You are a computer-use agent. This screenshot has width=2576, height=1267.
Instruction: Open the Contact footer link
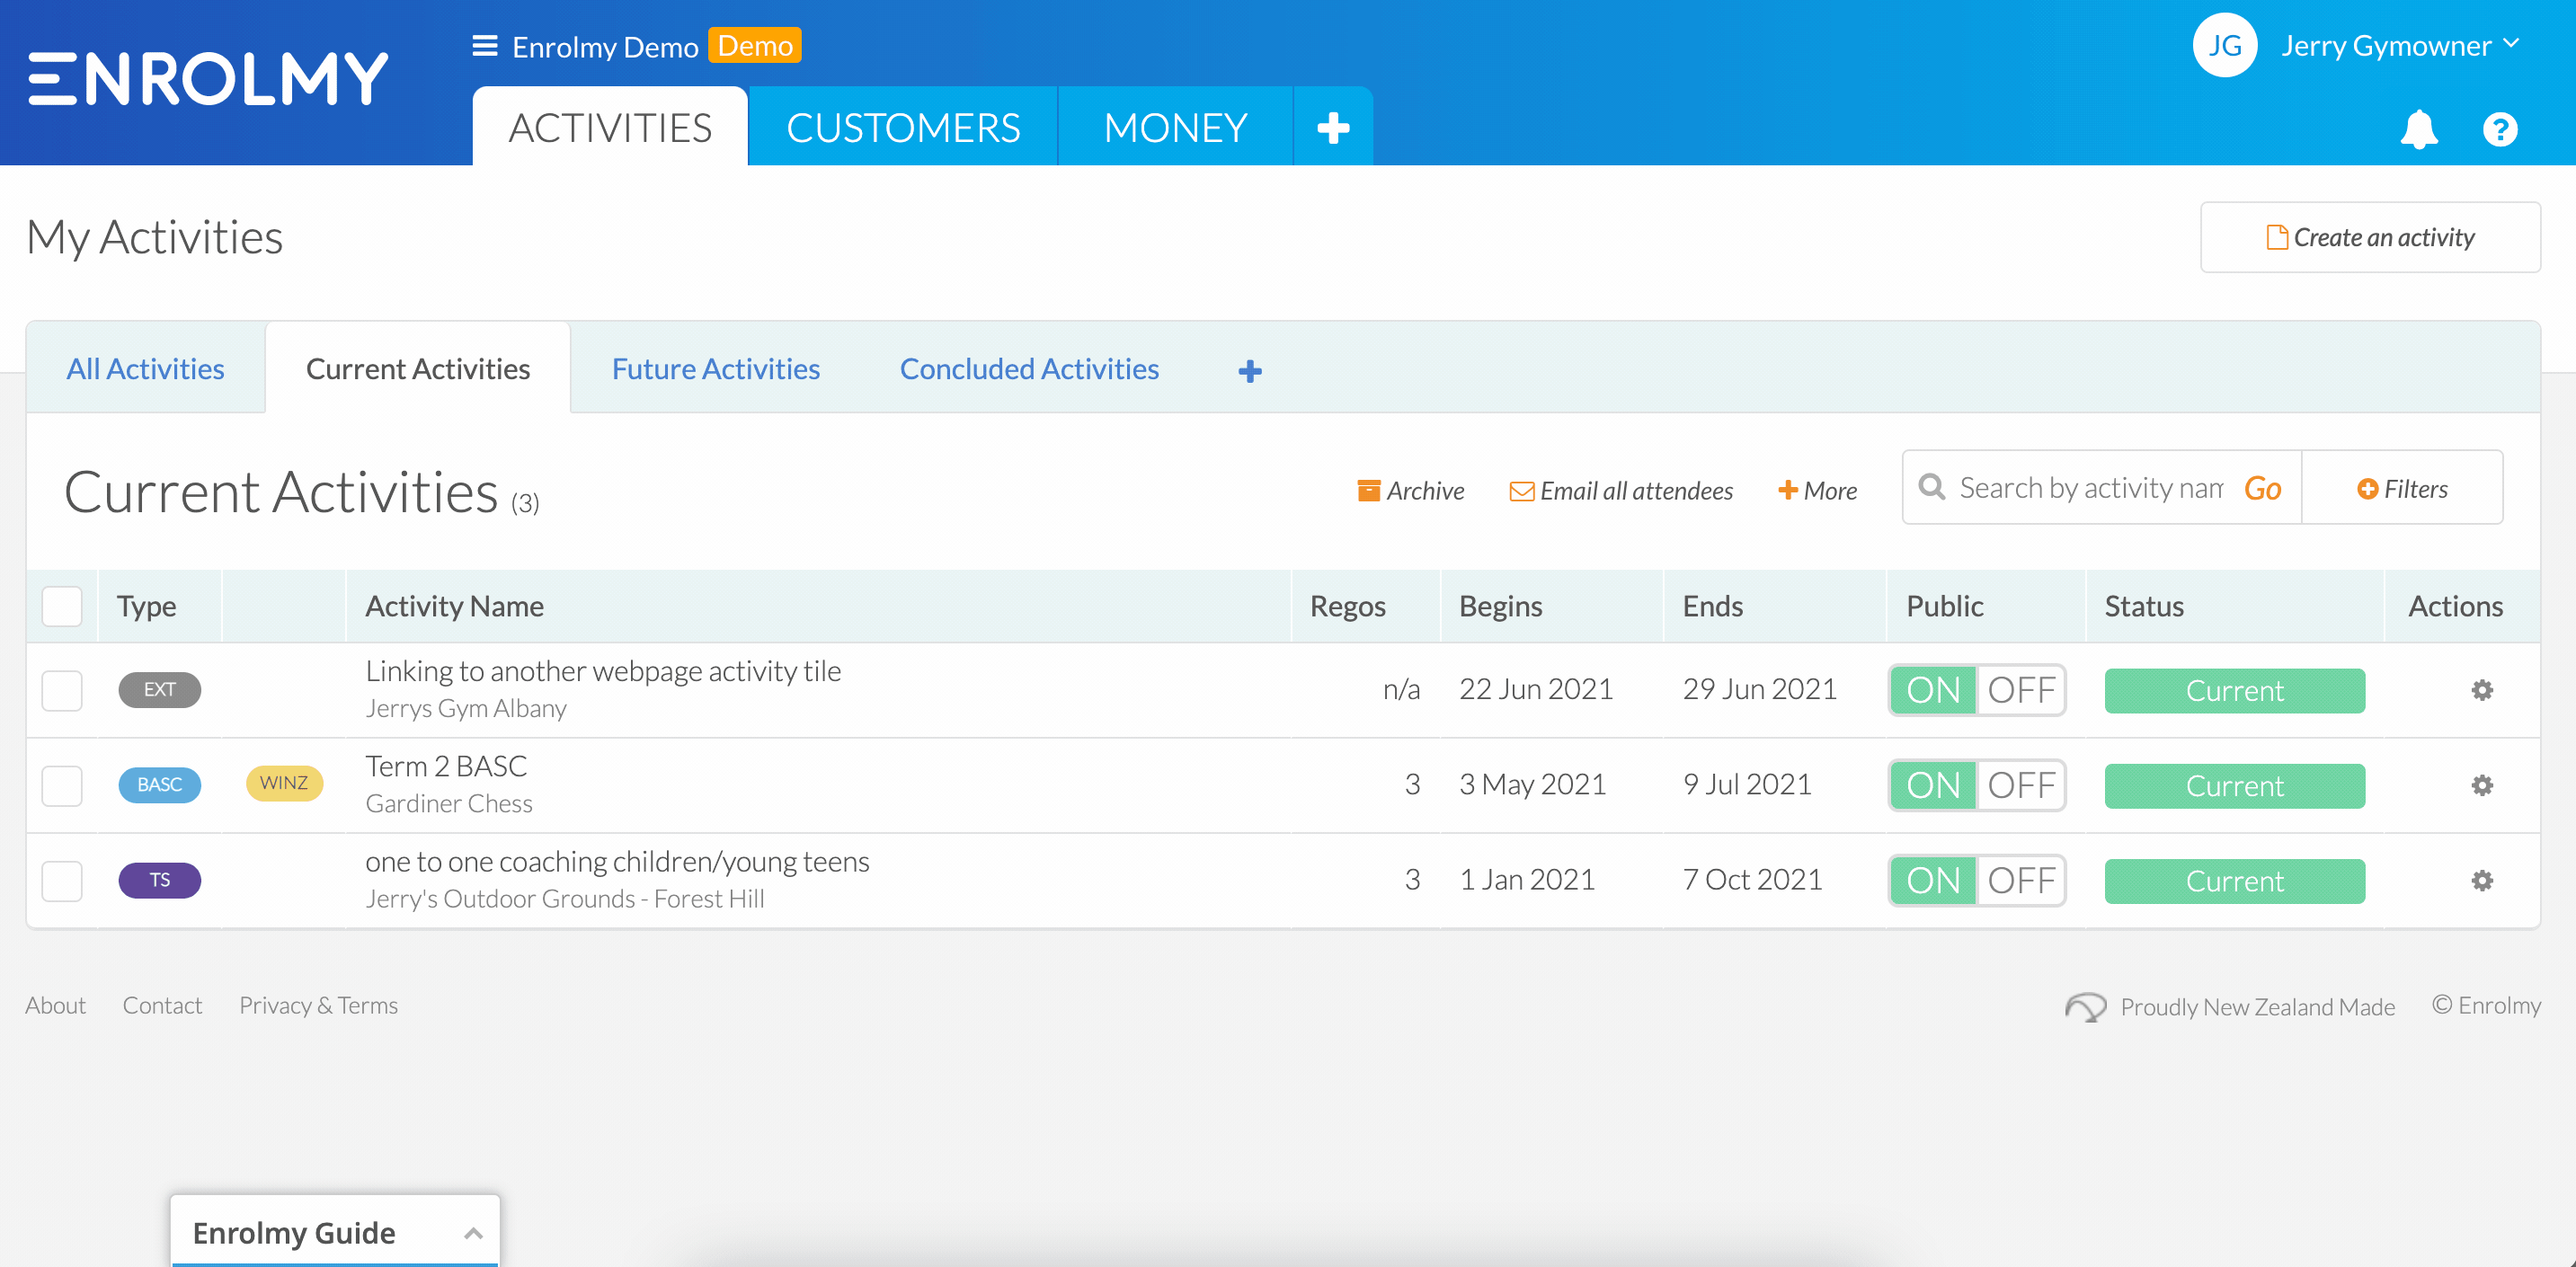pos(162,1005)
